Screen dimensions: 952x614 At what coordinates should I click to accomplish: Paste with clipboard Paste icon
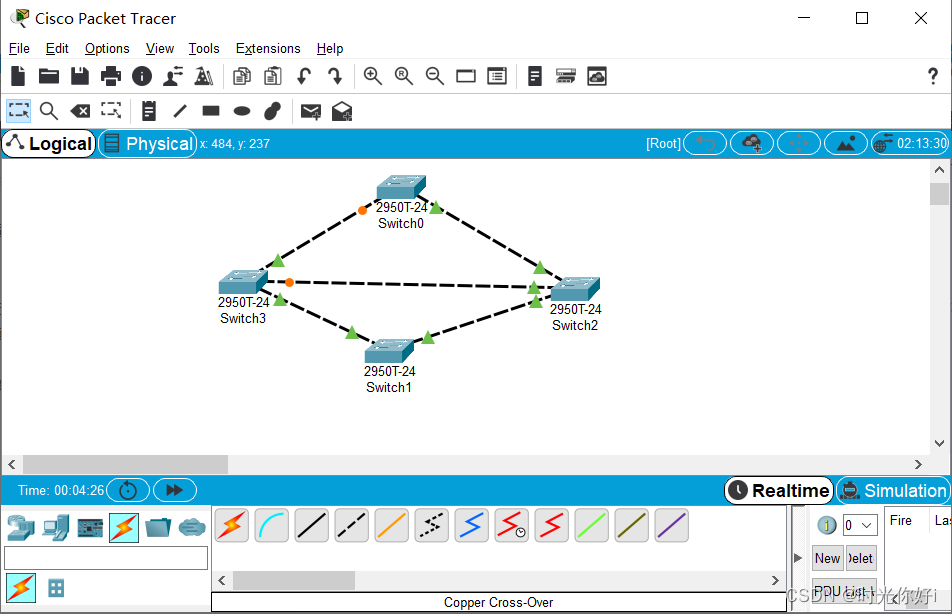click(x=273, y=77)
